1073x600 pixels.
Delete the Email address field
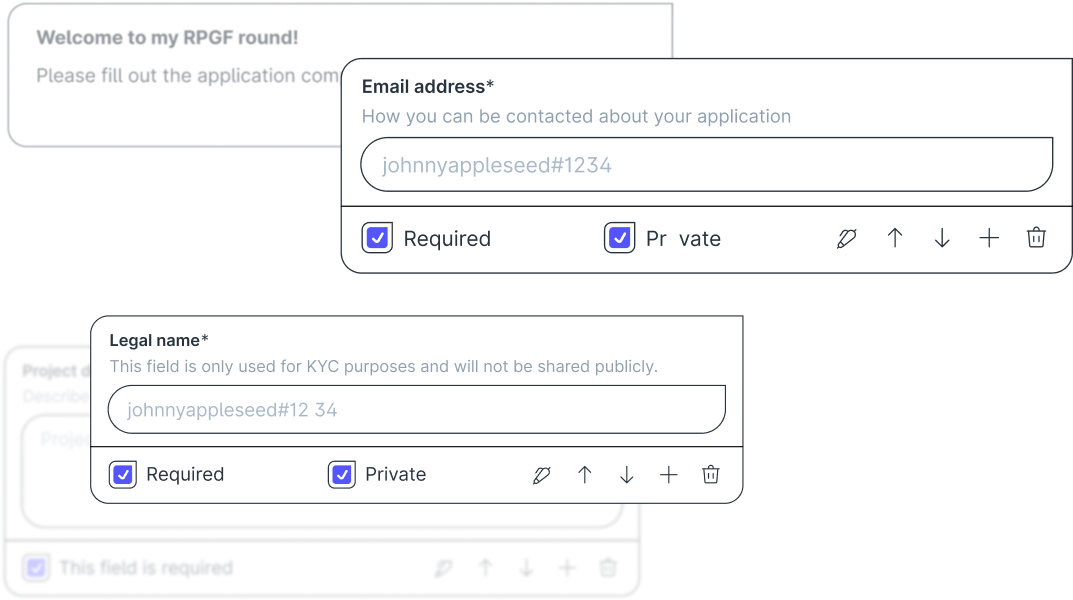[x=1036, y=238]
